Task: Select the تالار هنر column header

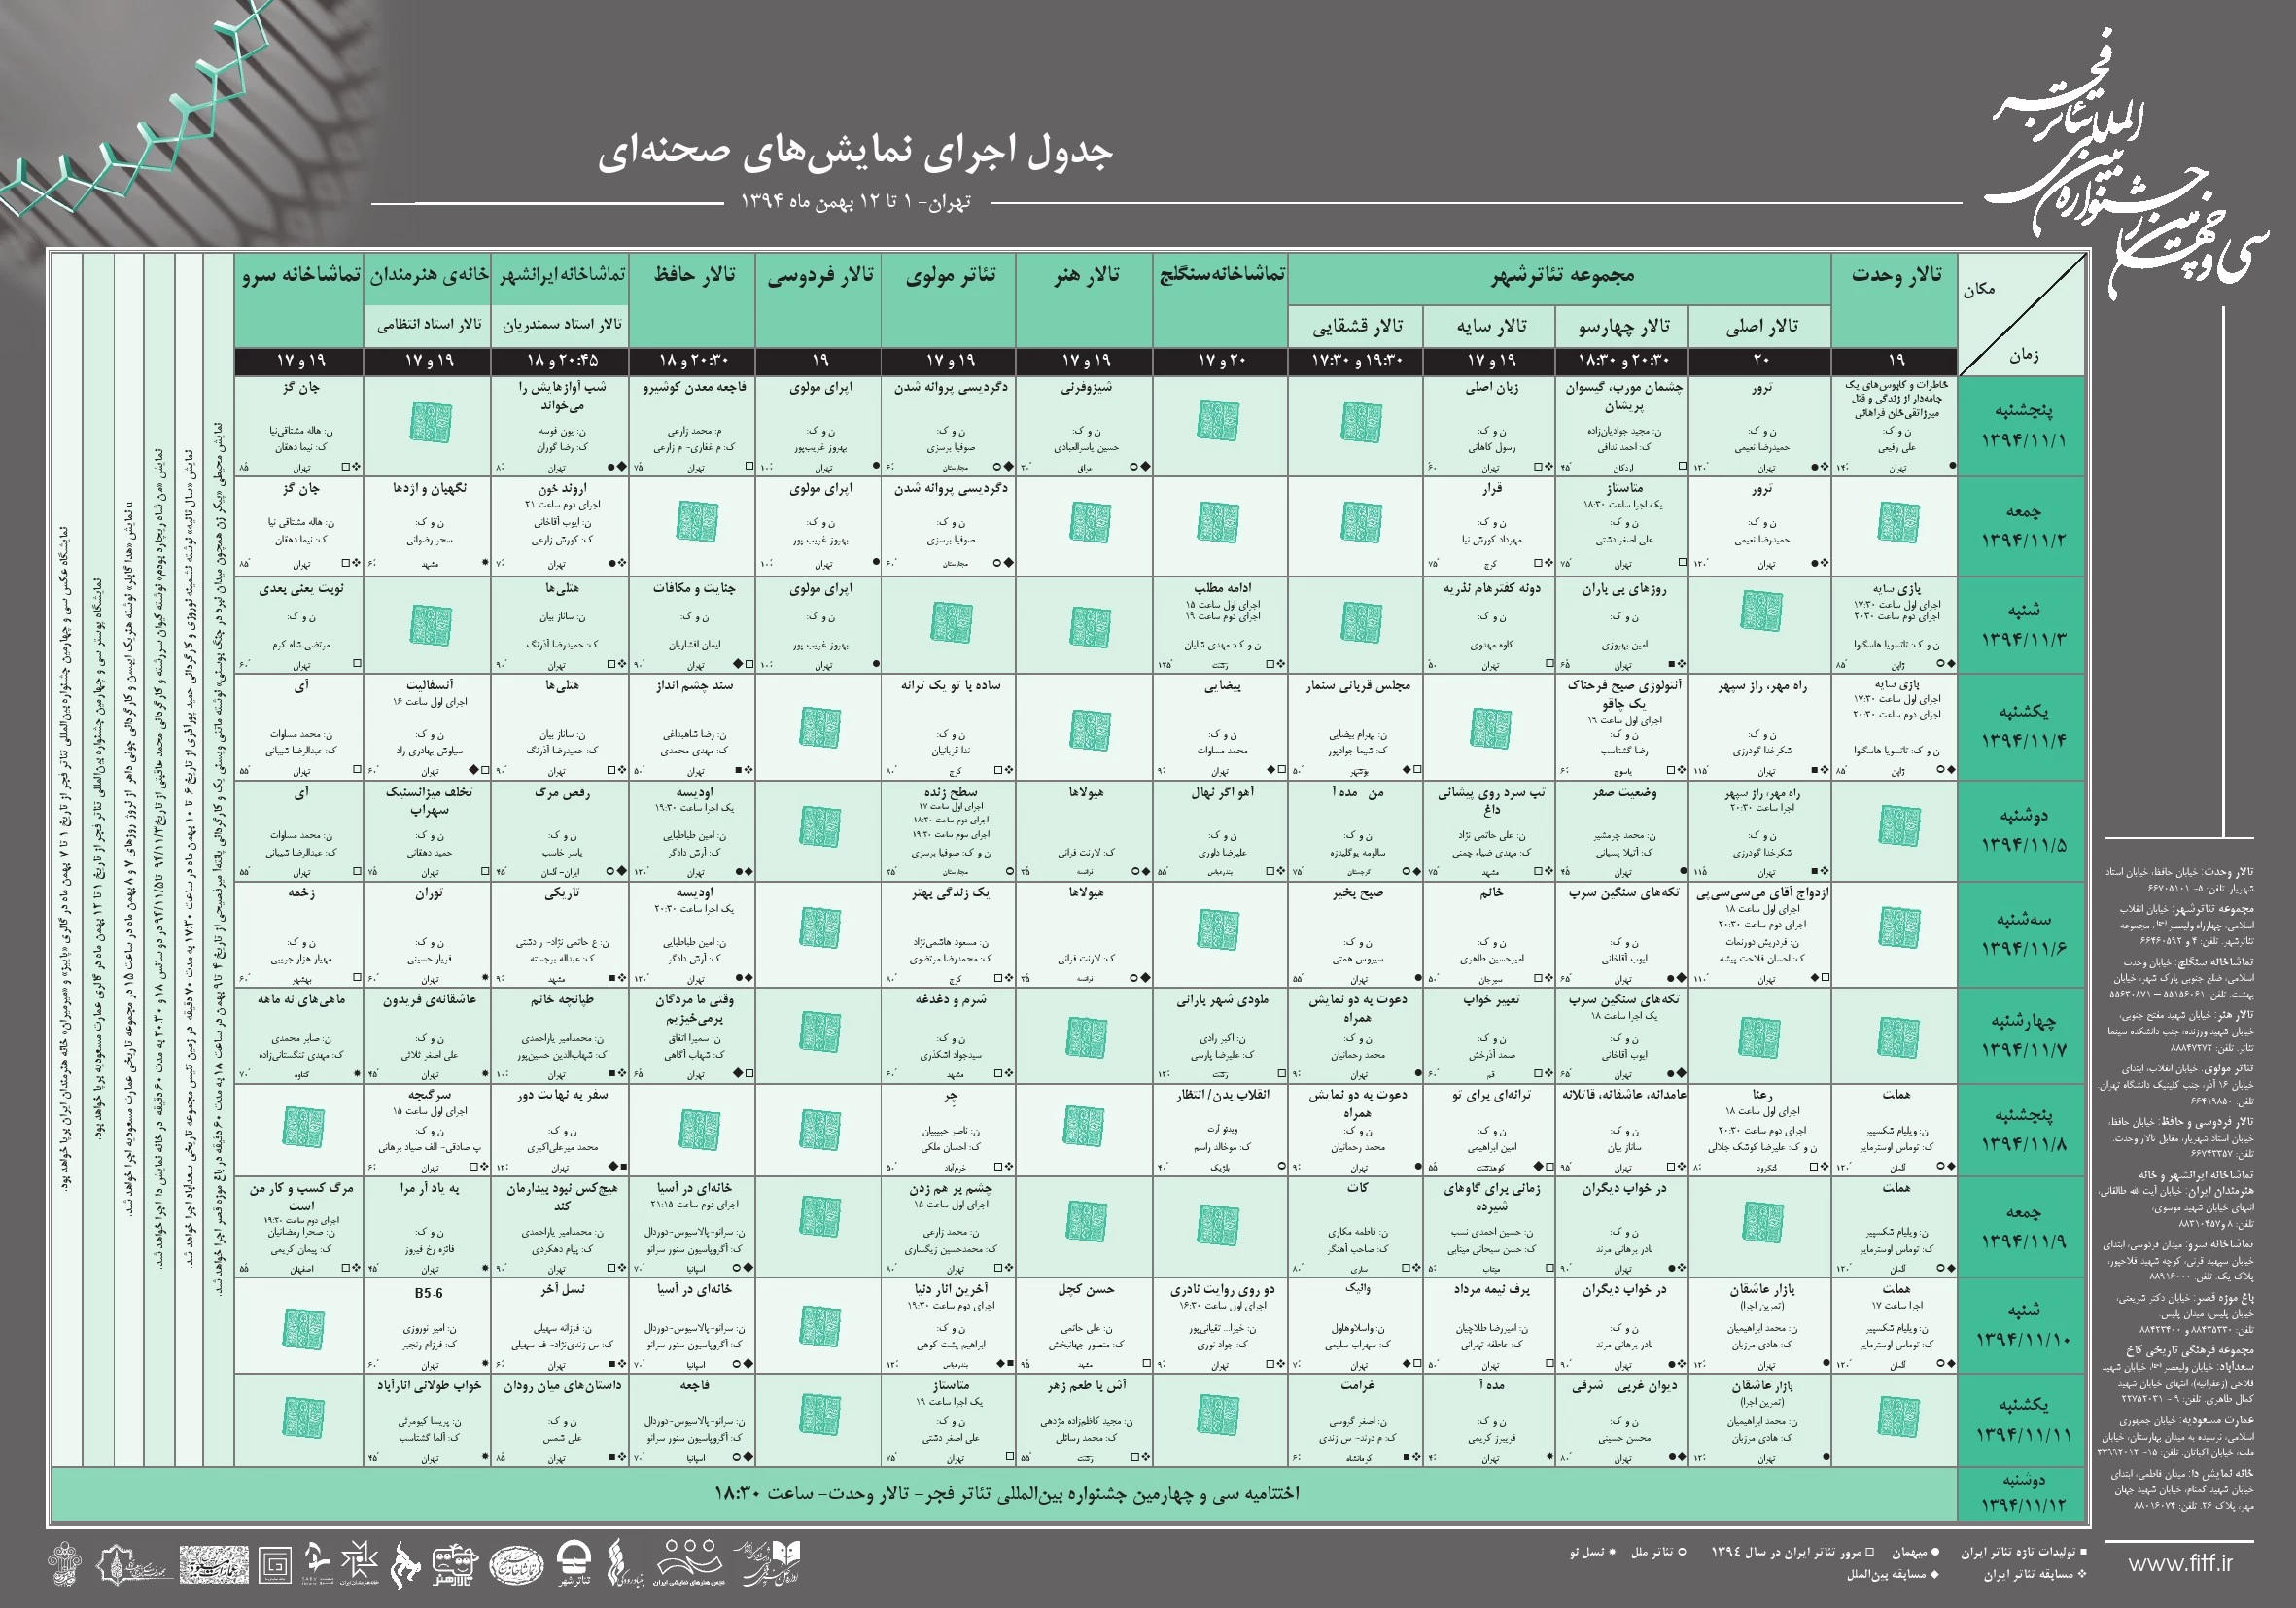Action: click(x=1085, y=299)
